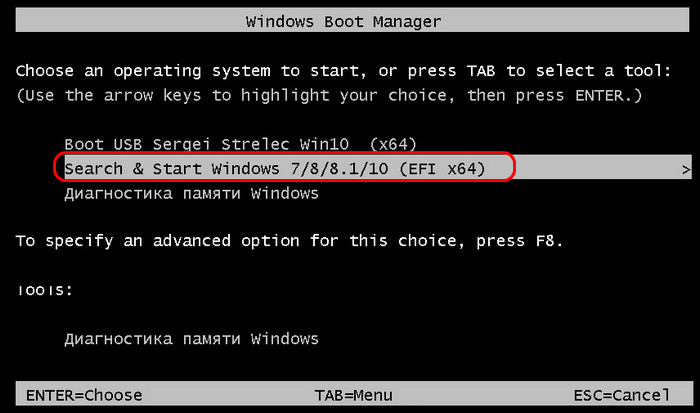Image resolution: width=700 pixels, height=413 pixels.
Task: Click ESC=Cancel in the bottom bar
Action: pos(622,395)
